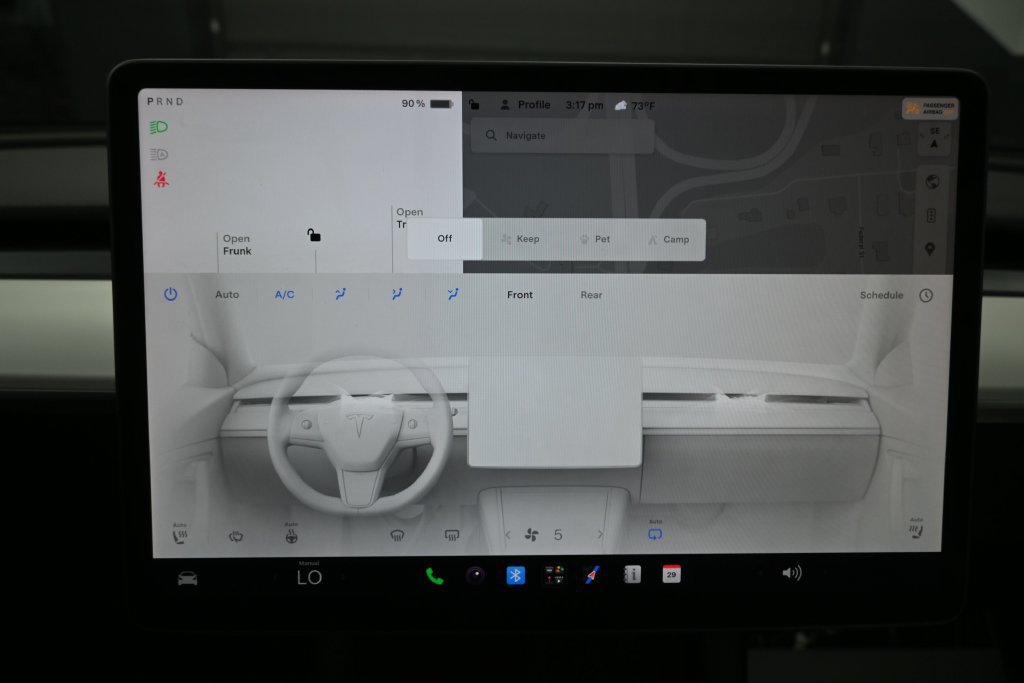1024x683 pixels.
Task: Toggle the A/C button
Action: (284, 294)
